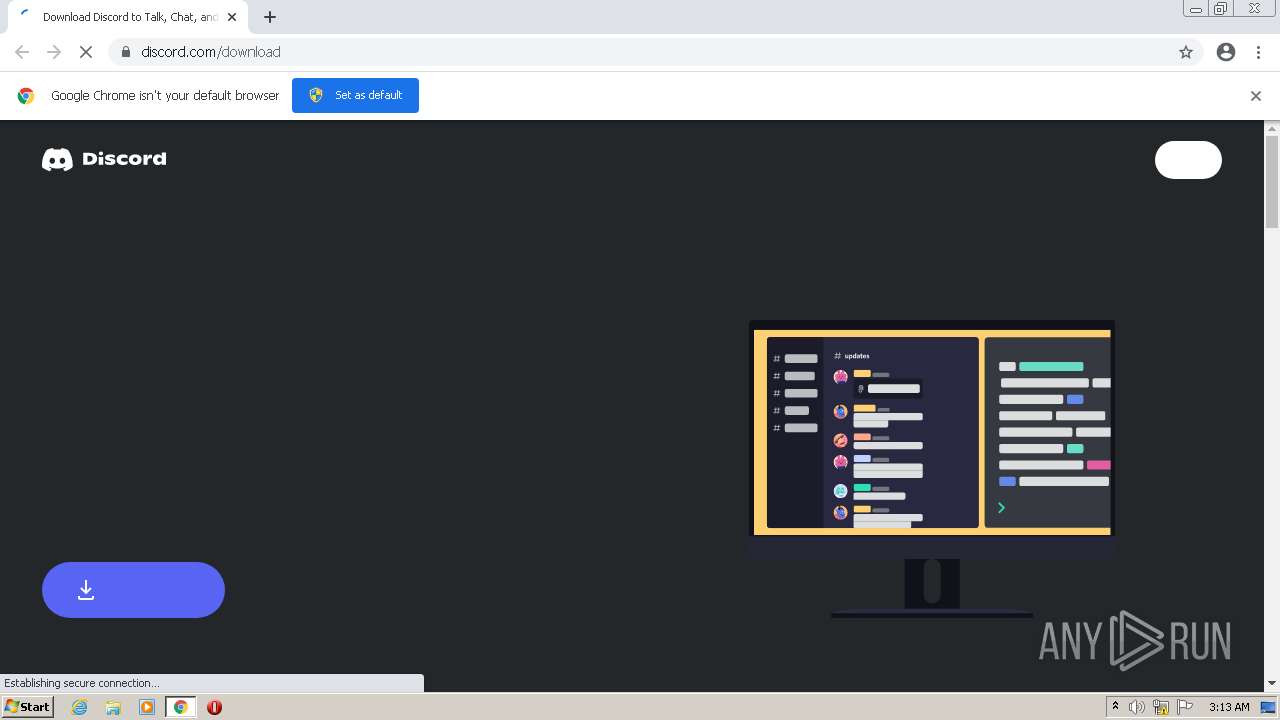Open the volume speaker tray icon
The height and width of the screenshot is (720, 1280).
click(x=1137, y=707)
